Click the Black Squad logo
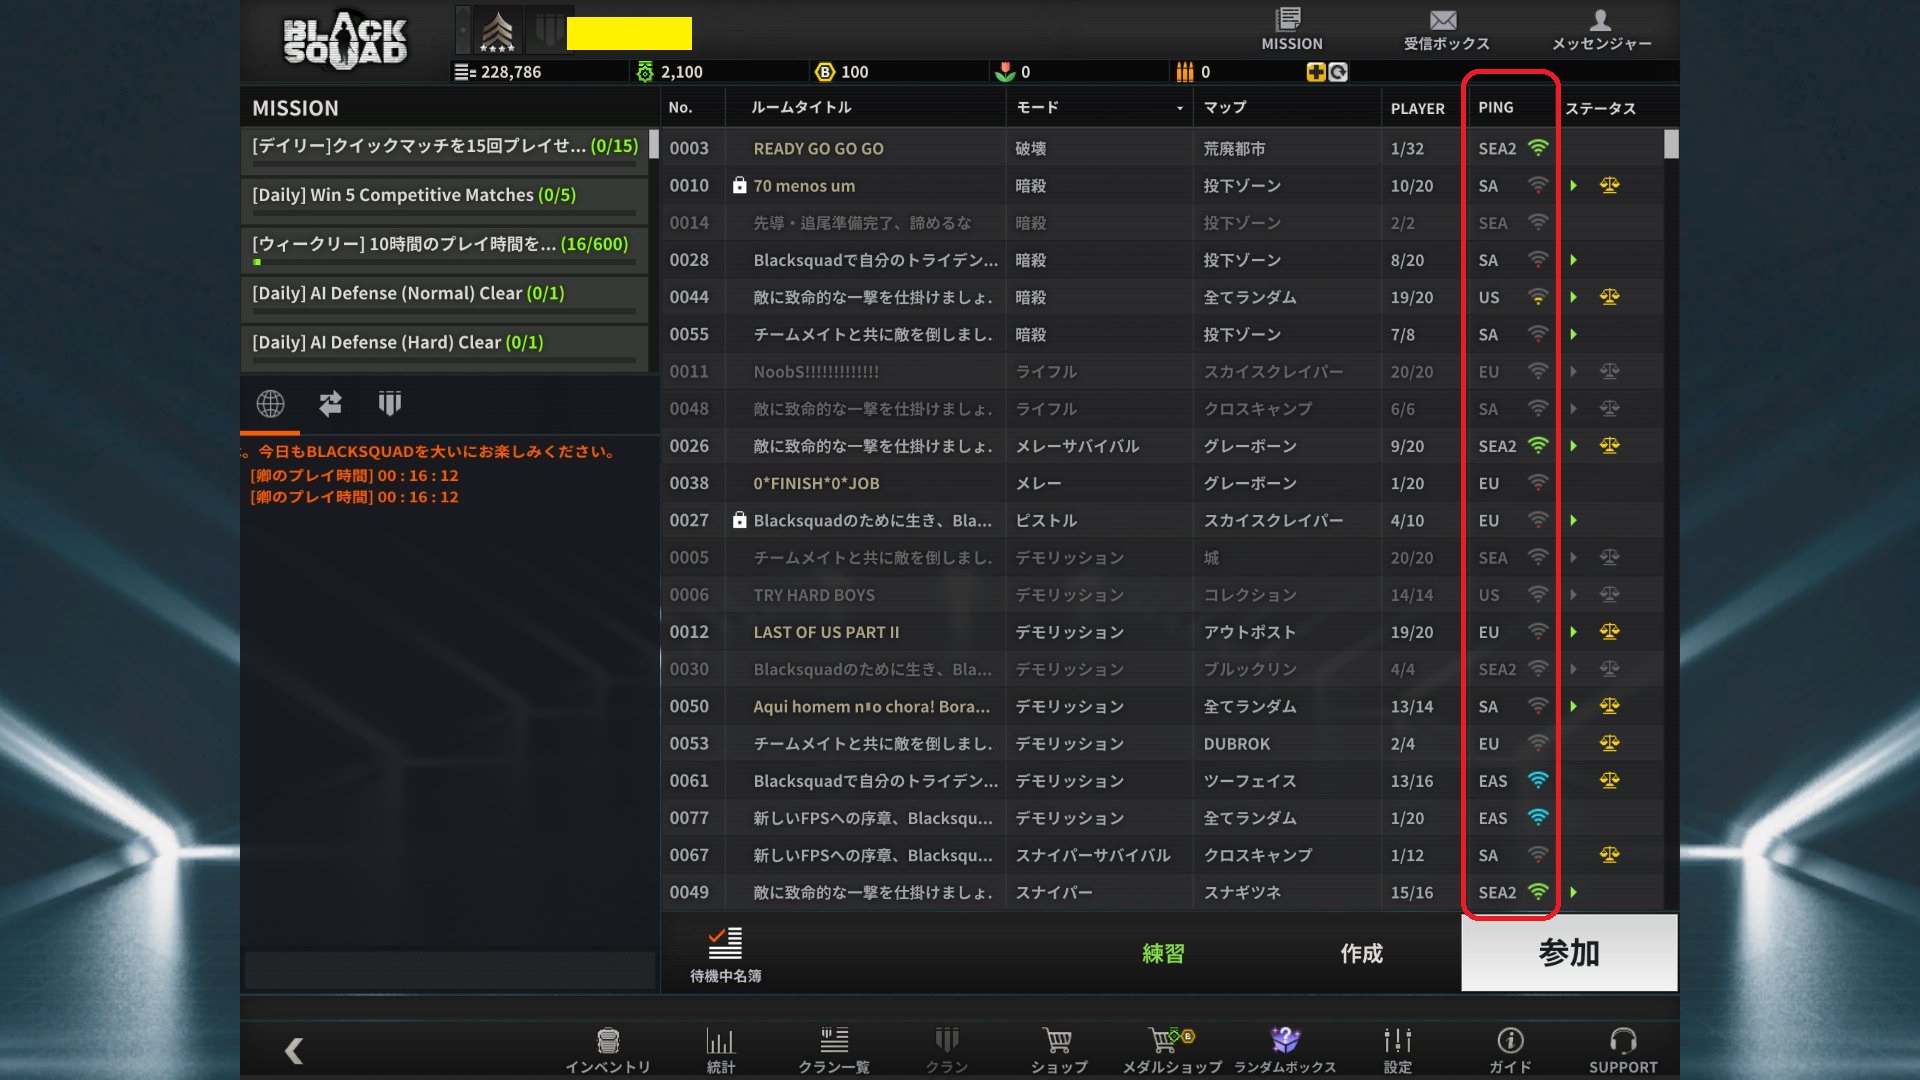Viewport: 1920px width, 1080px height. point(345,41)
